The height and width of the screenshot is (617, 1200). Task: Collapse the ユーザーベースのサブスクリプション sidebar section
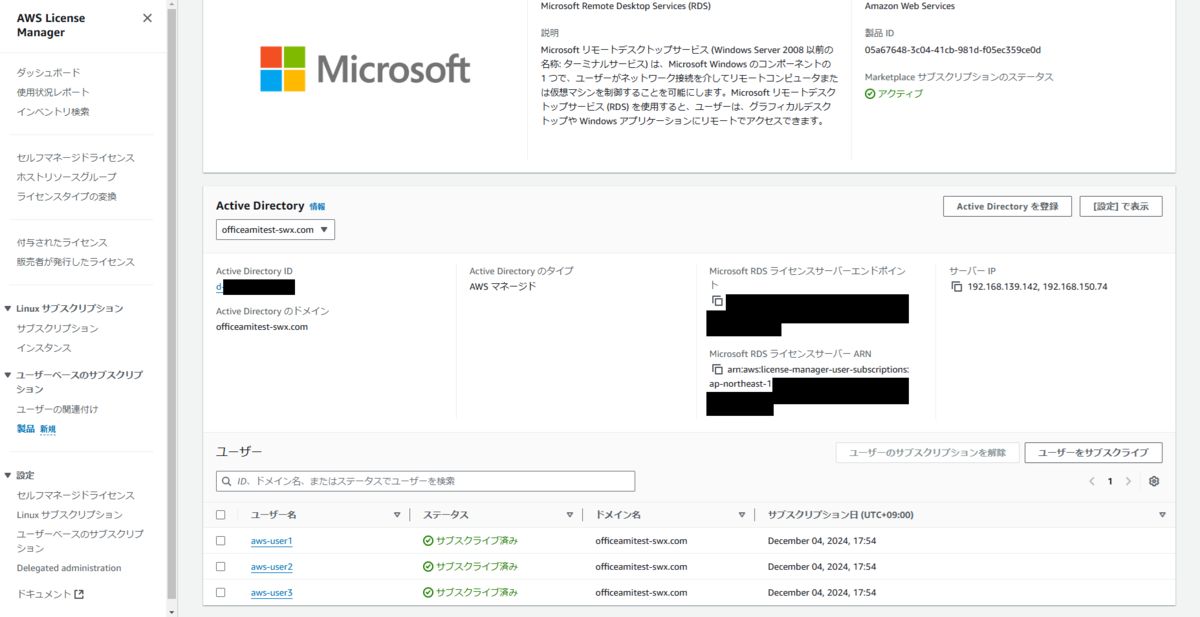pyautogui.click(x=9, y=375)
